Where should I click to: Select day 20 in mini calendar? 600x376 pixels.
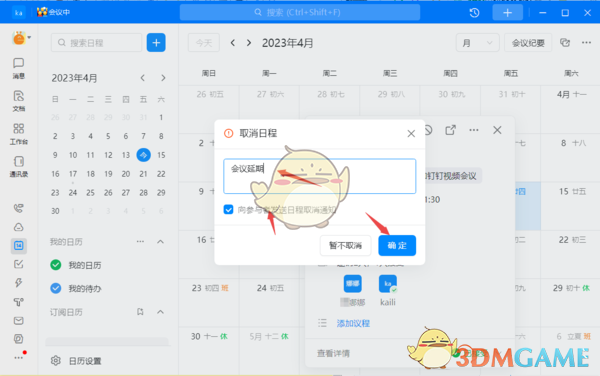126,174
